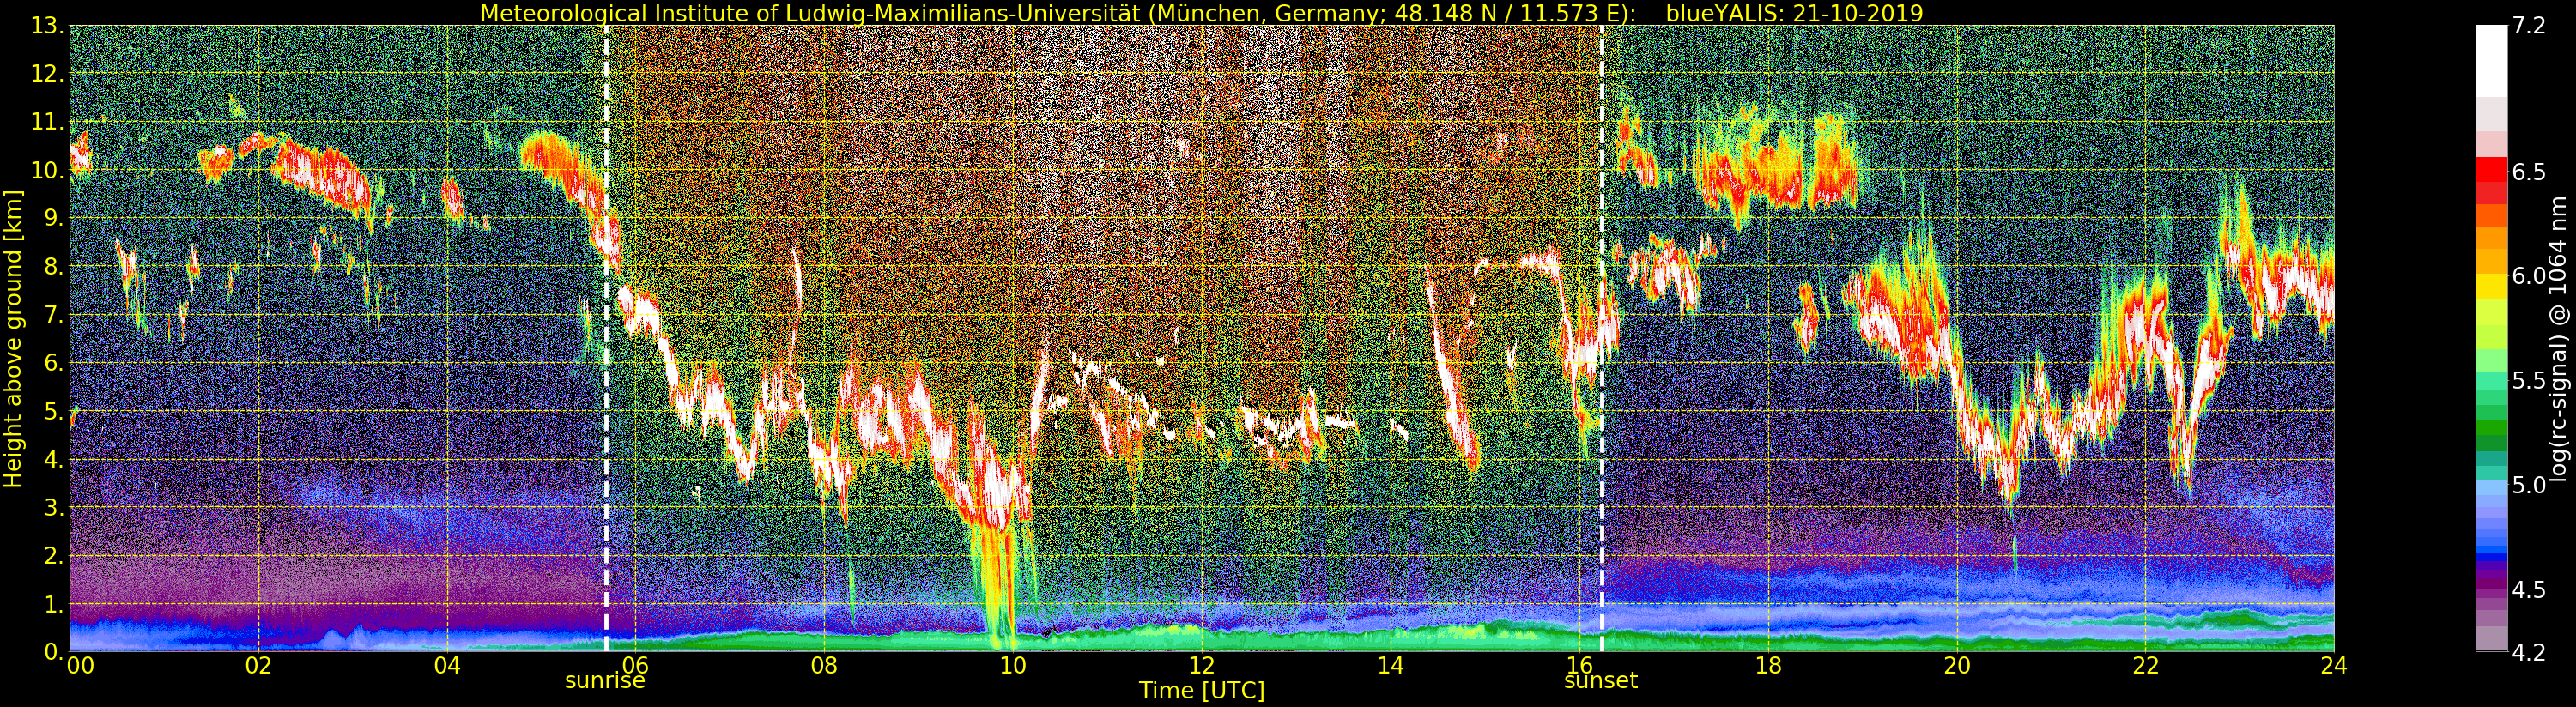Click the '7.' height tick label
Viewport: 2576px width, 707px height.
(x=54, y=315)
